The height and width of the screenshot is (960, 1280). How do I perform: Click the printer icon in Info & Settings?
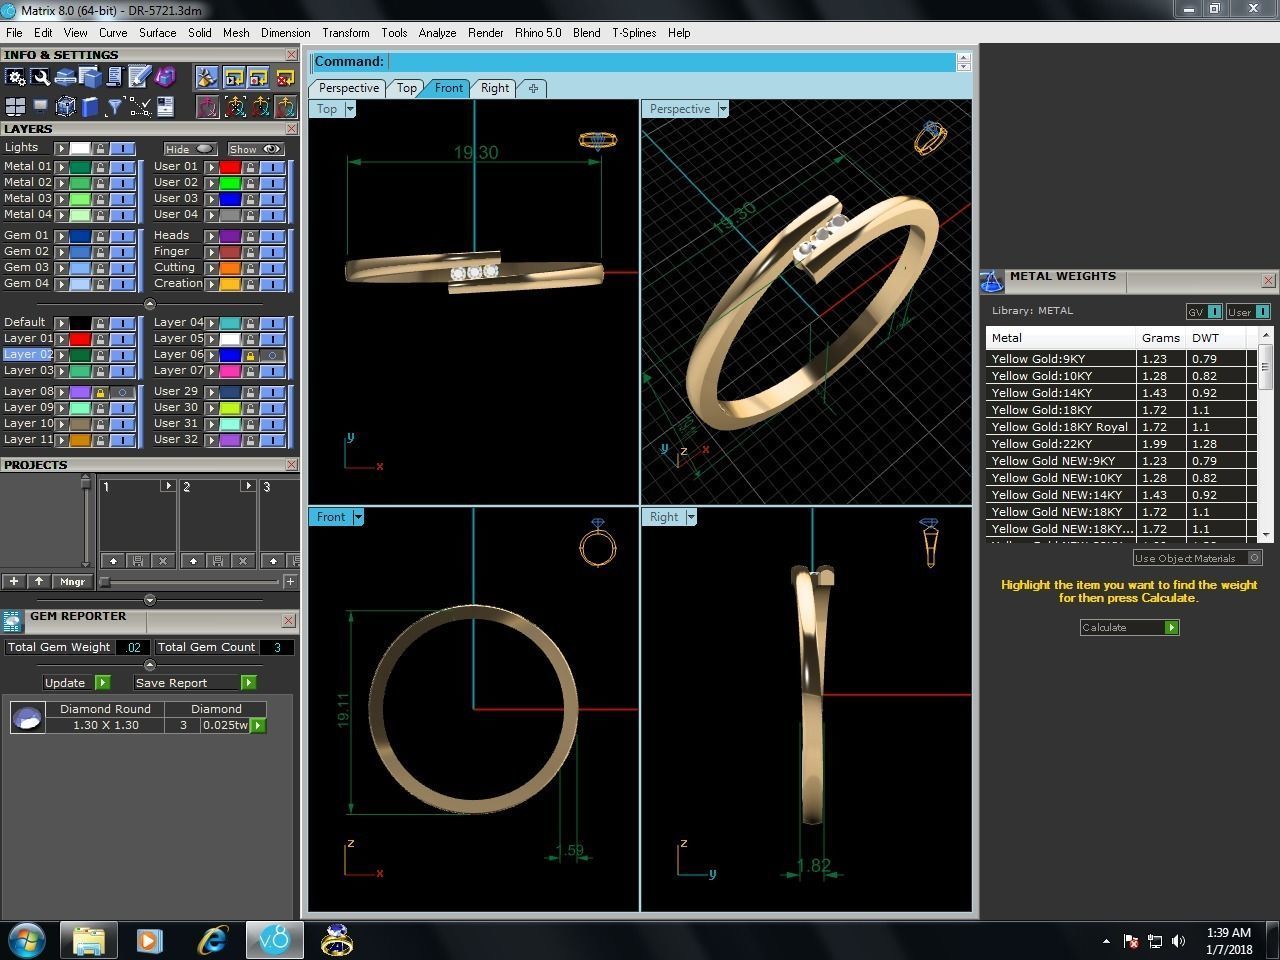coord(65,77)
